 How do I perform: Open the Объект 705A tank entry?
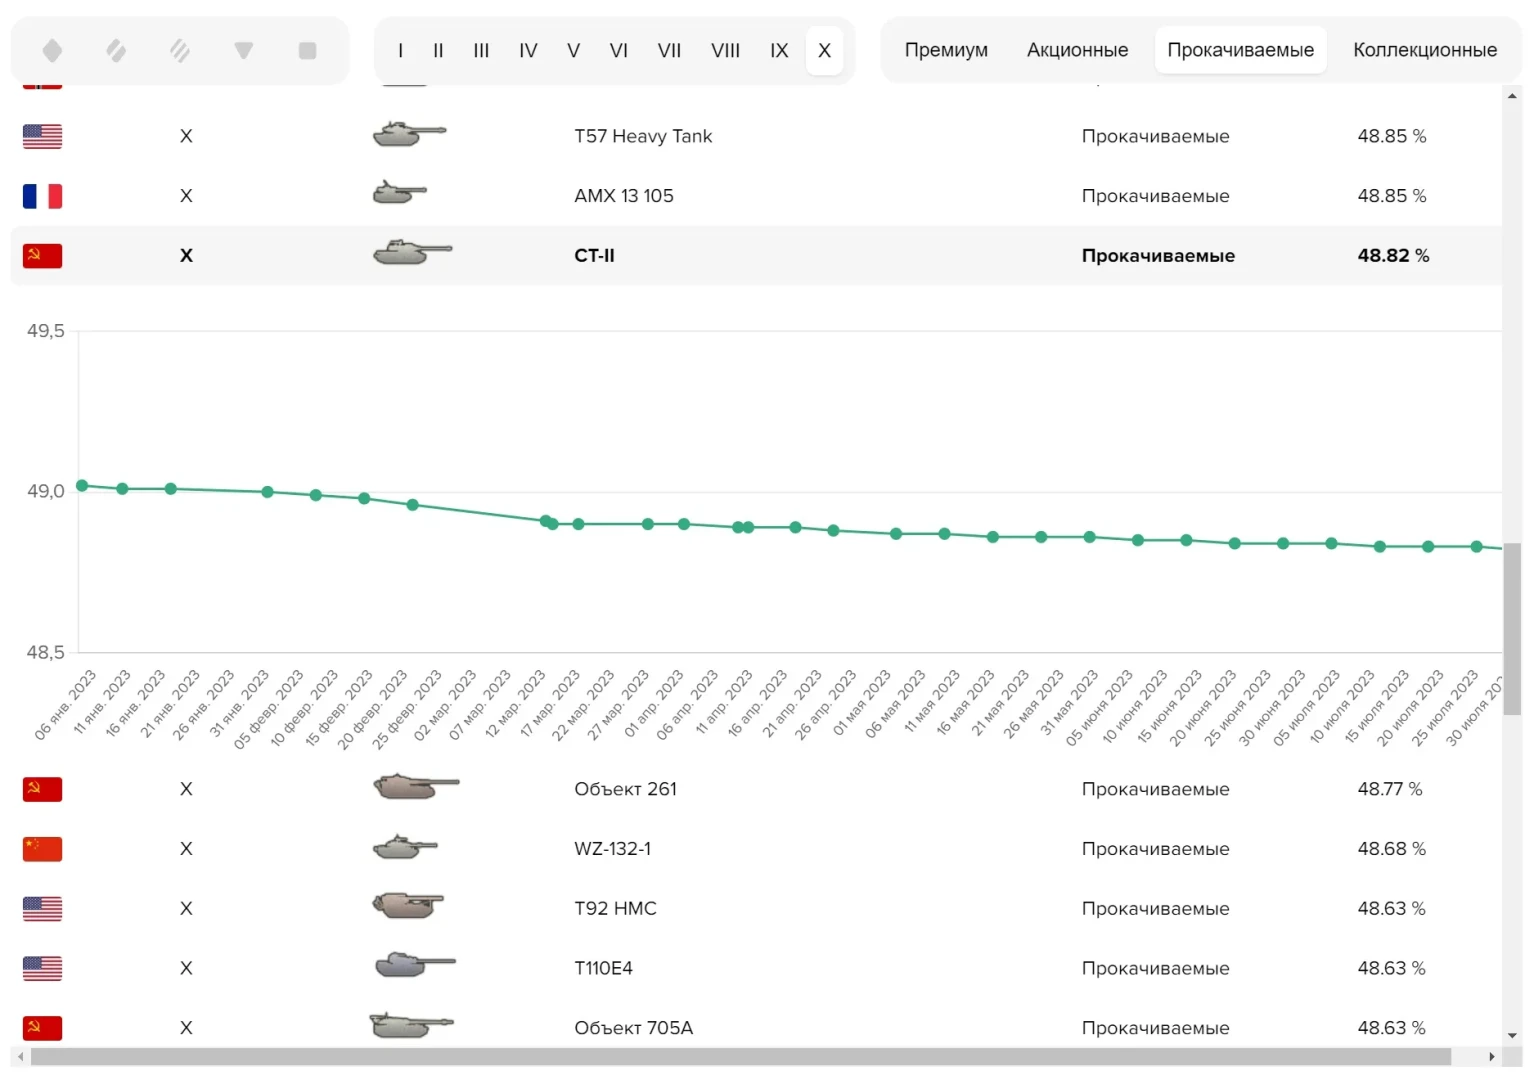pyautogui.click(x=633, y=1028)
